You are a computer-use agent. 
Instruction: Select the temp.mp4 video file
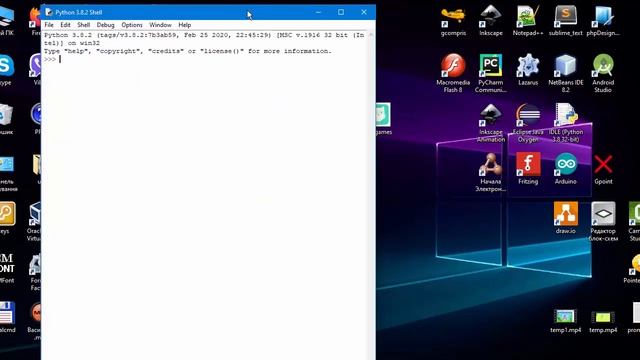point(603,321)
